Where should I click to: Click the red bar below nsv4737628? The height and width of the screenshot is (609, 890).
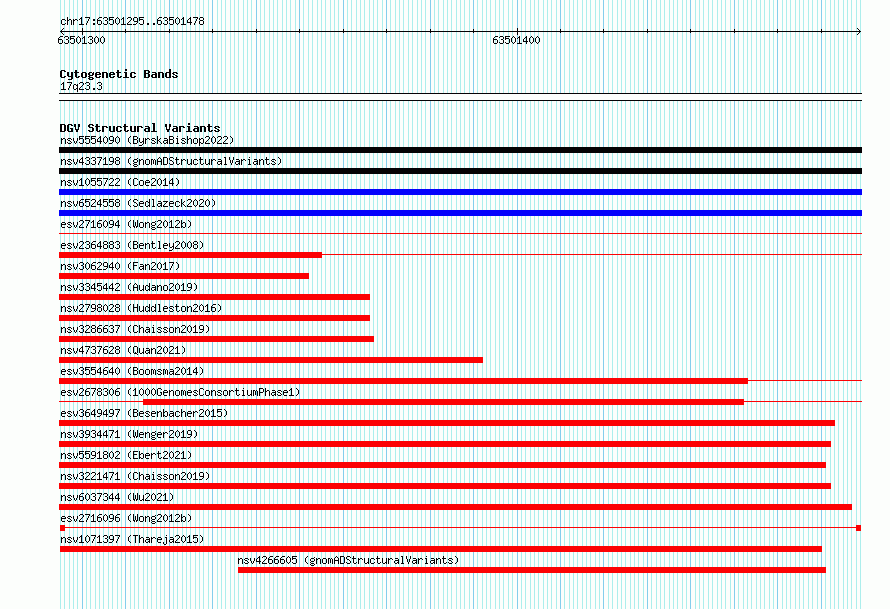(x=271, y=360)
